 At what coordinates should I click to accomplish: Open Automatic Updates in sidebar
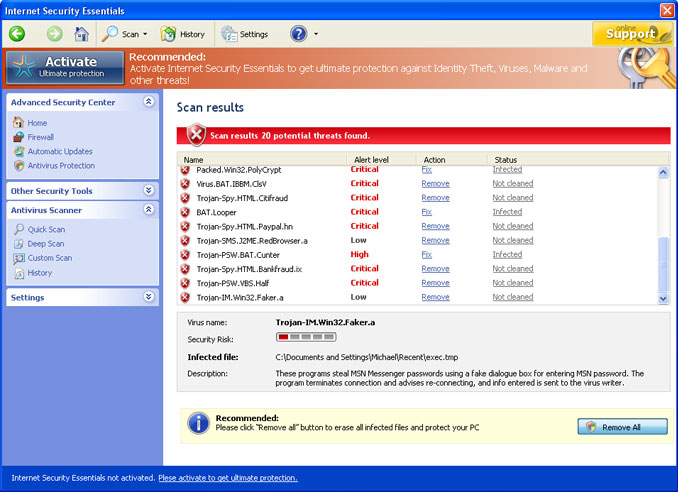click(60, 151)
